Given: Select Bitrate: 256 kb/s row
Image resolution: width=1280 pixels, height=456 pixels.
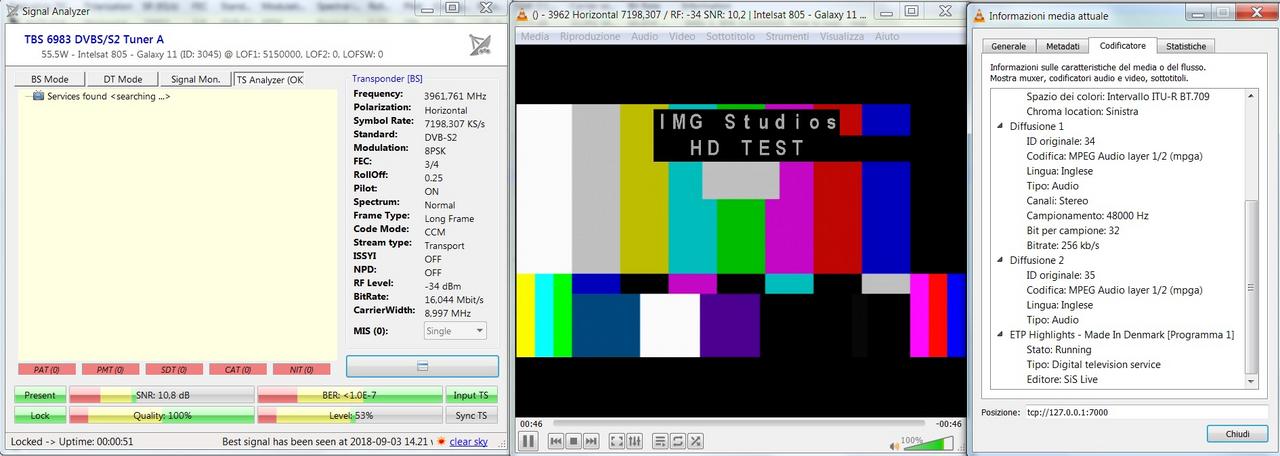Looking at the screenshot, I should click(1068, 245).
